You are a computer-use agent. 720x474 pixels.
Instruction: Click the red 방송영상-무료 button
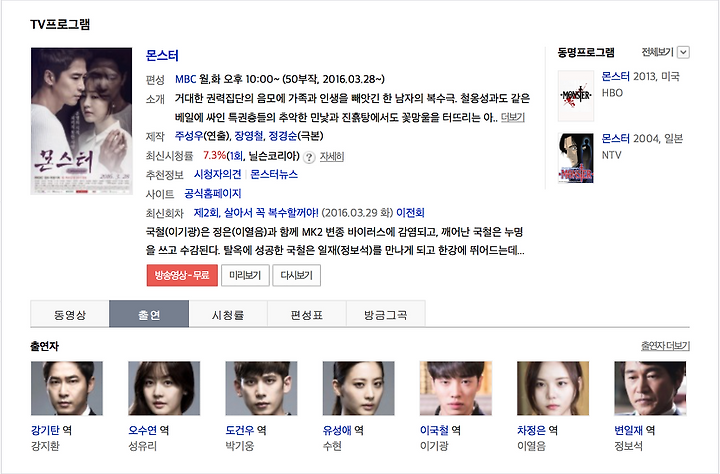182,276
